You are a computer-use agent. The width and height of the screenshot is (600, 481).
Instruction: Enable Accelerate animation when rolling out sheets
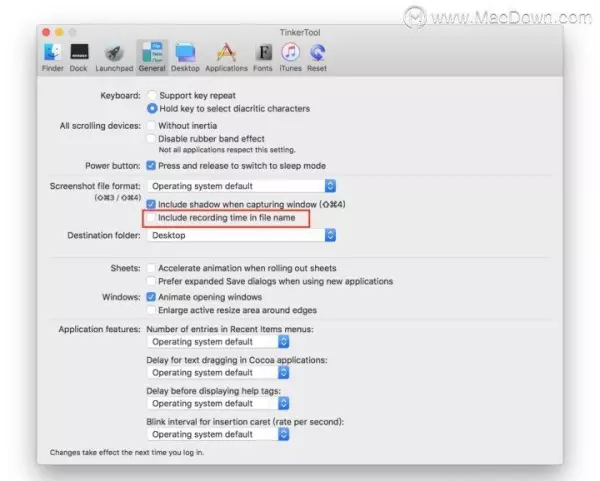(151, 268)
